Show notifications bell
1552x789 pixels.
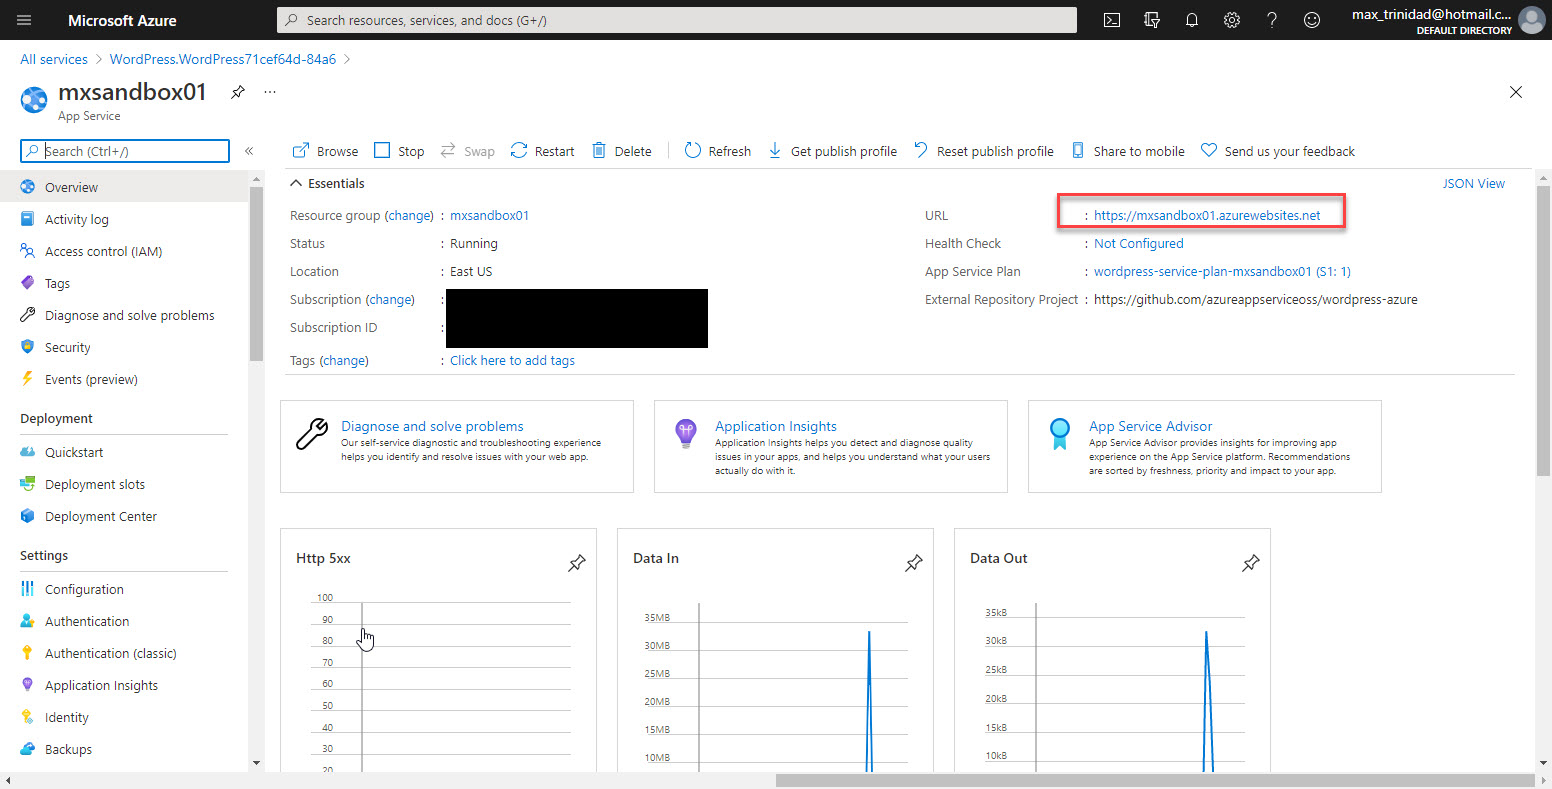tap(1192, 20)
